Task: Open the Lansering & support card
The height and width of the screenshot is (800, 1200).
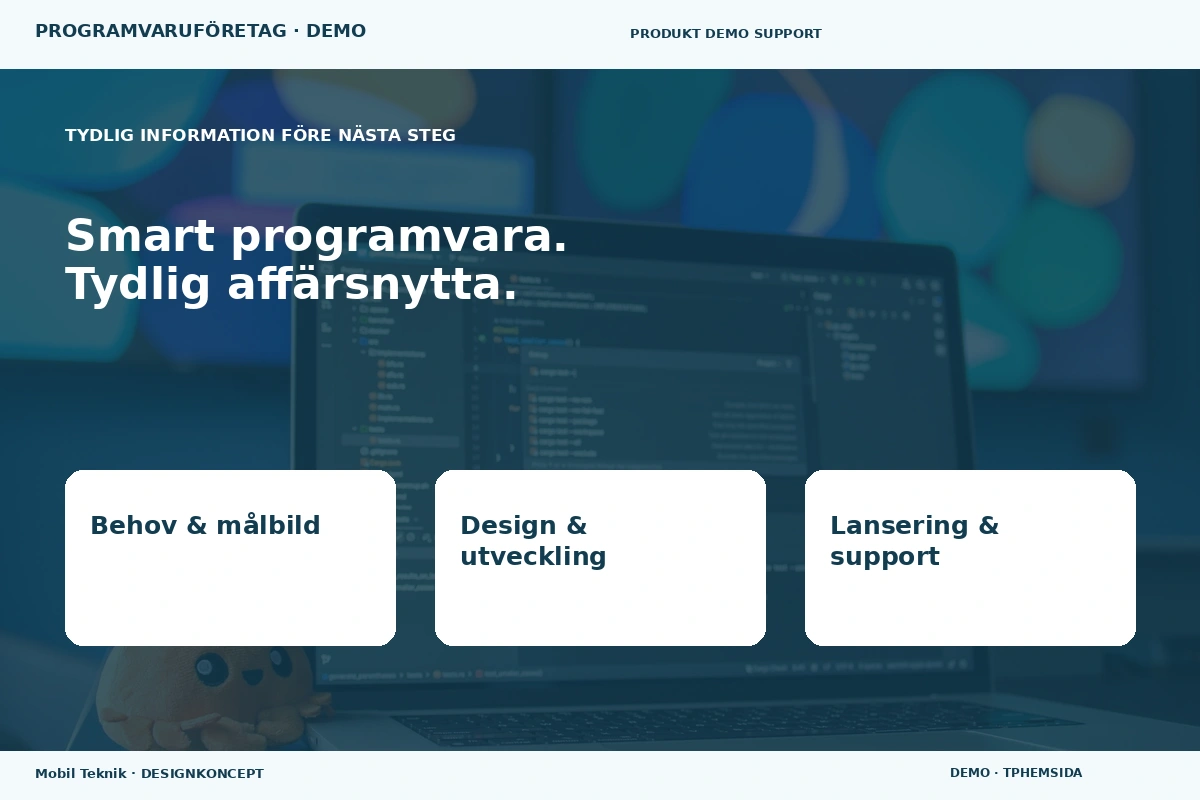Action: pos(970,558)
